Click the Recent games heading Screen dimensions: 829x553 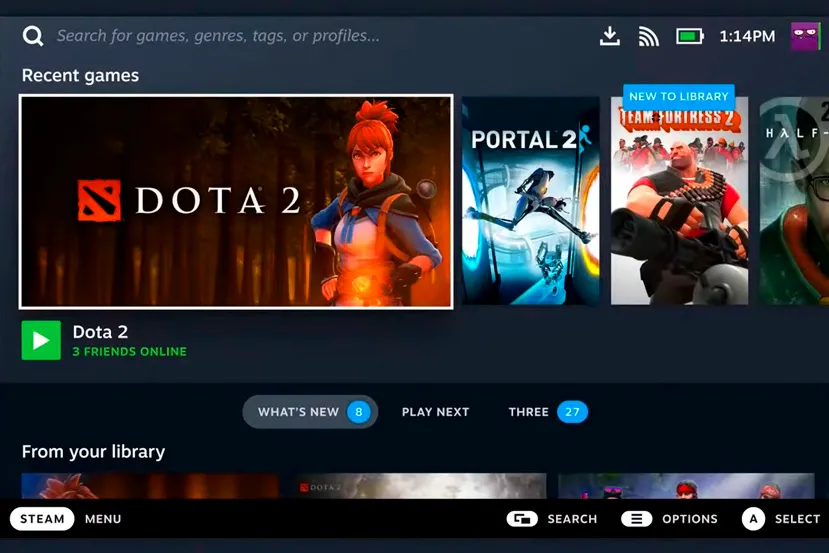(80, 76)
